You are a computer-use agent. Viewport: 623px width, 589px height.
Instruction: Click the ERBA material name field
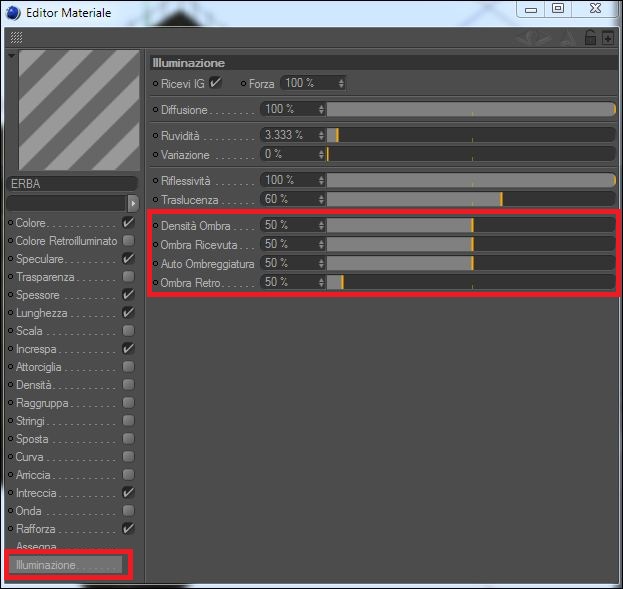(x=72, y=184)
